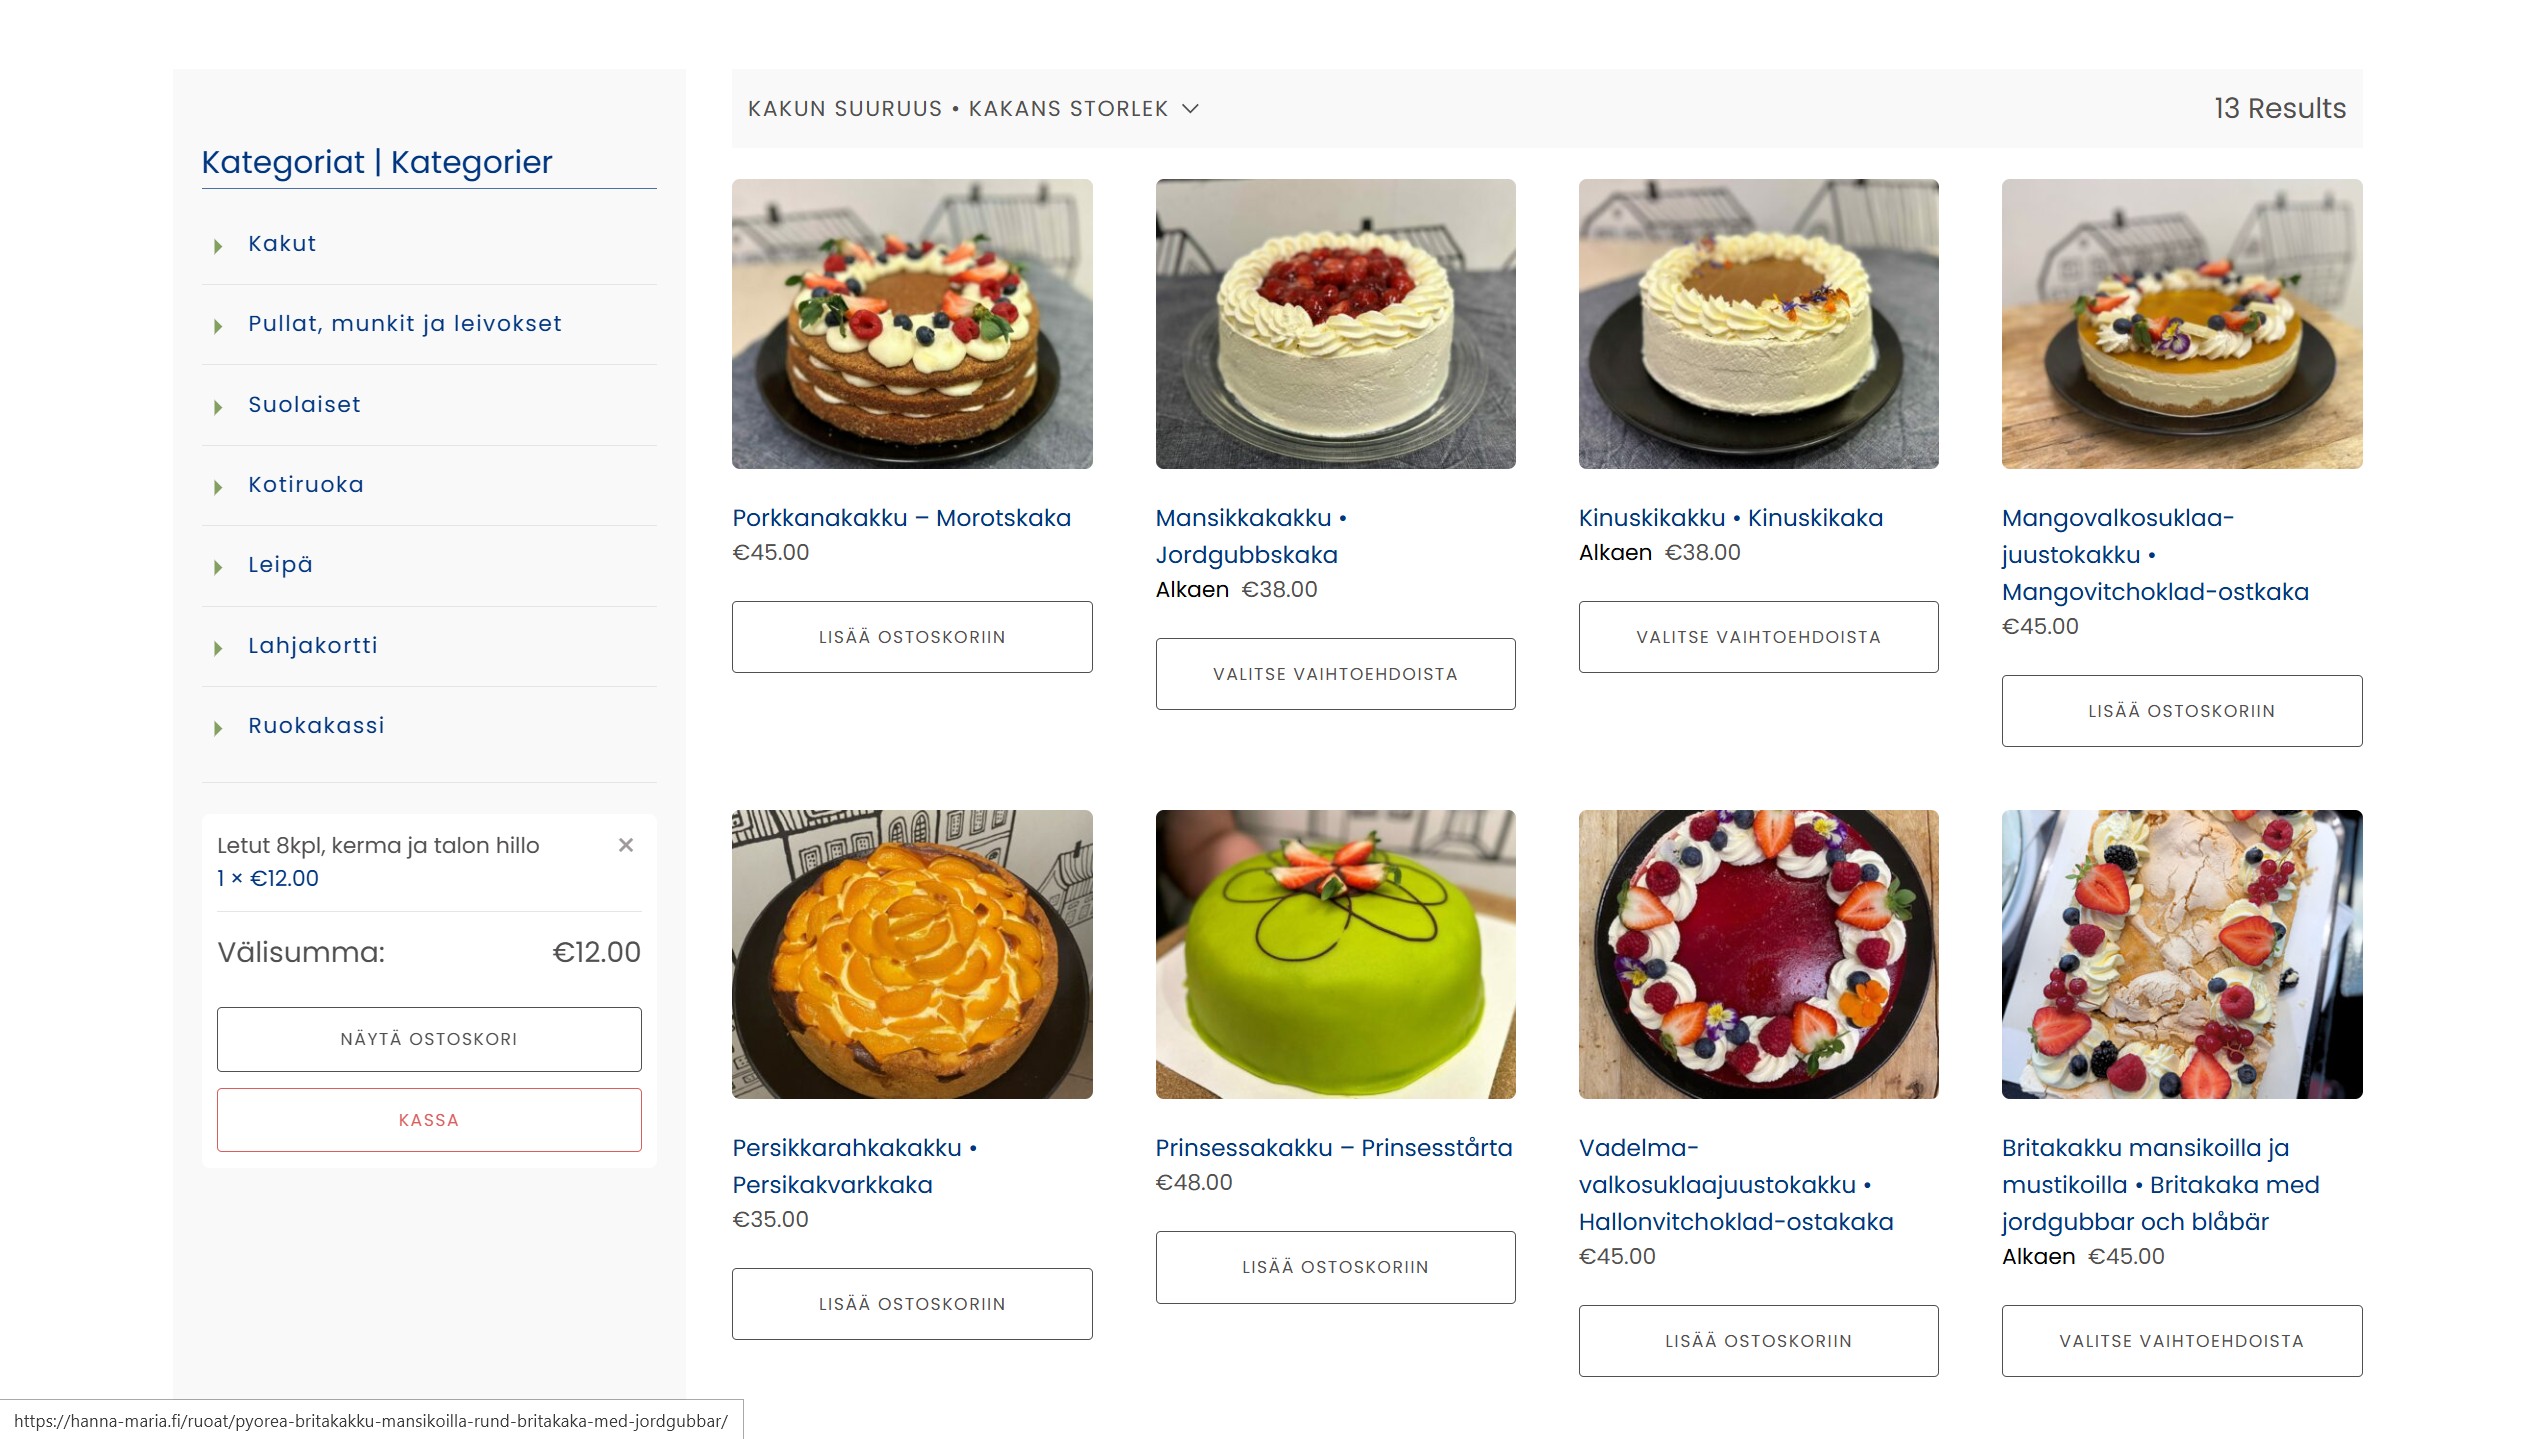The image size is (2532, 1439).
Task: Choose options for Mansikkakakku
Action: pos(1335,674)
